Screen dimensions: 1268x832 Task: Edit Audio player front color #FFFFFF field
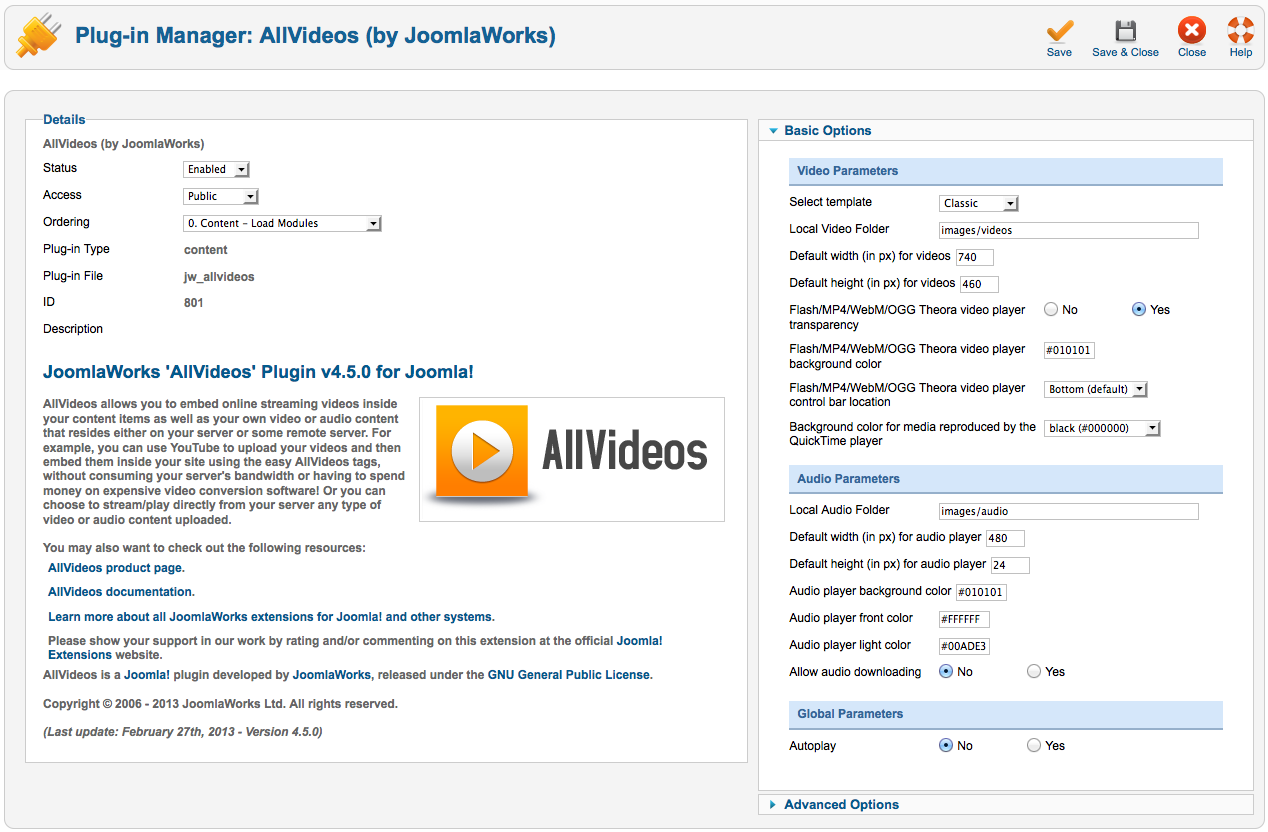[965, 620]
